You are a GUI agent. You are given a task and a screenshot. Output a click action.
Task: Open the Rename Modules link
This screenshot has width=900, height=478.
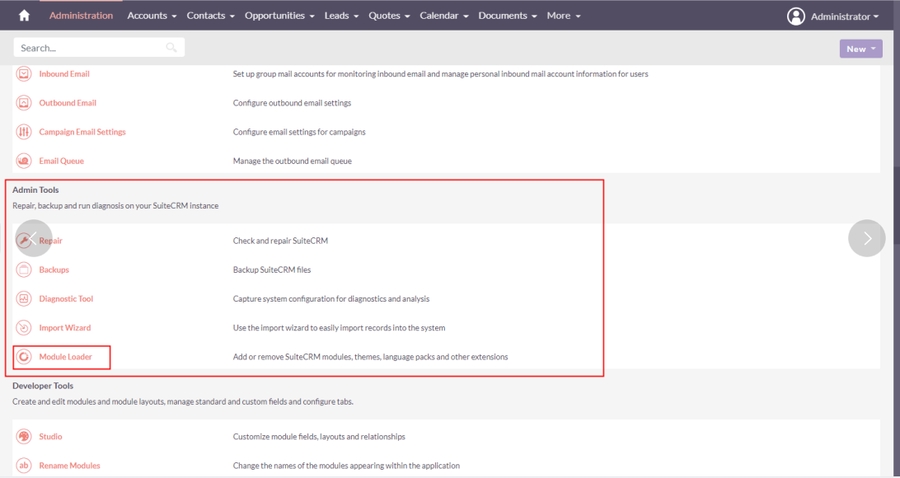click(69, 466)
